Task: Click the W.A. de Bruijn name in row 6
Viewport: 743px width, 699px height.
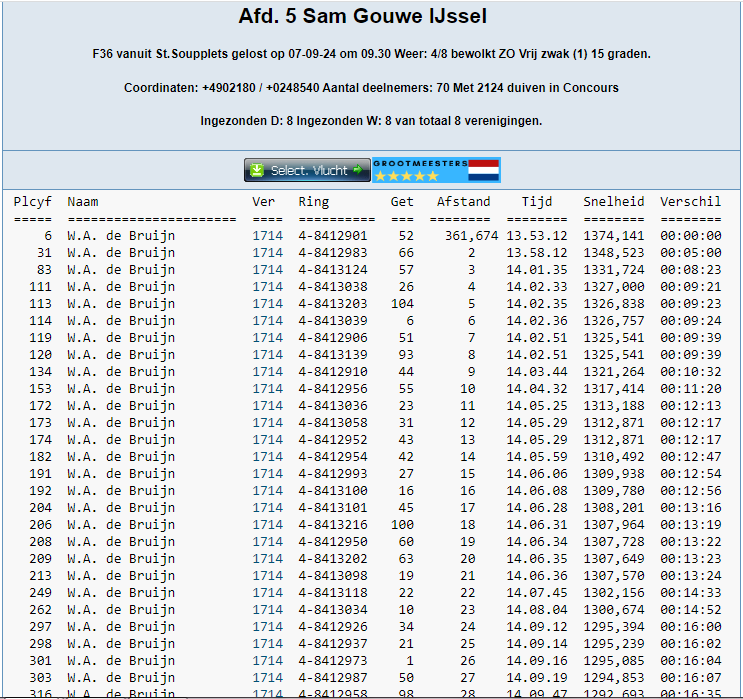Action: (x=121, y=236)
